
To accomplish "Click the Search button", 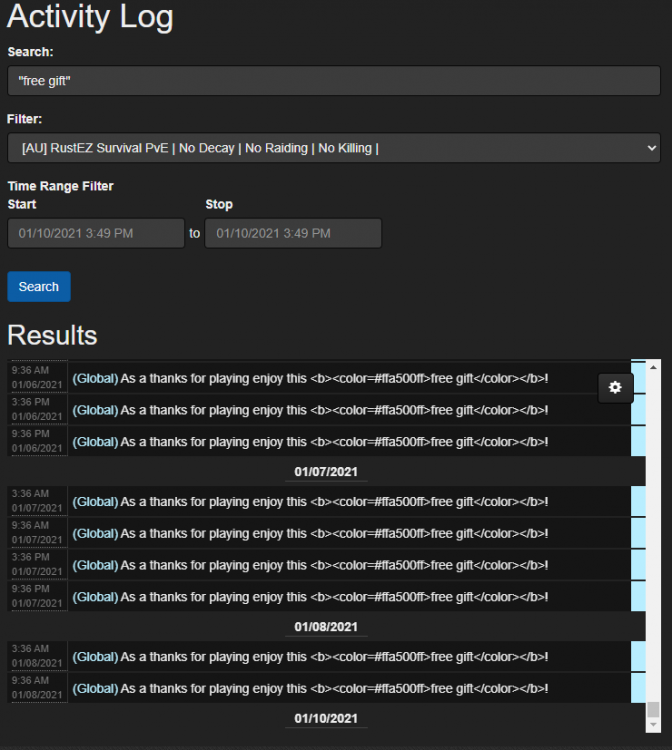I will point(39,286).
